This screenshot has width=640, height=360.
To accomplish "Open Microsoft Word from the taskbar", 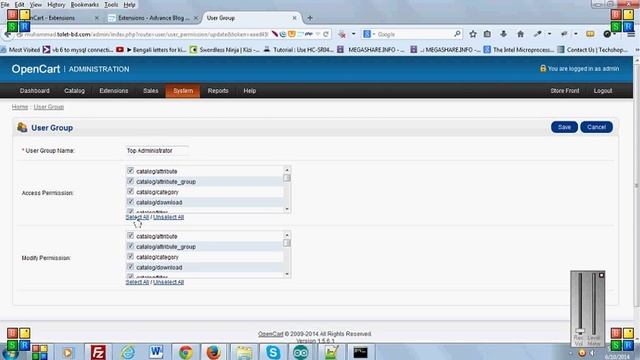I will (x=156, y=352).
